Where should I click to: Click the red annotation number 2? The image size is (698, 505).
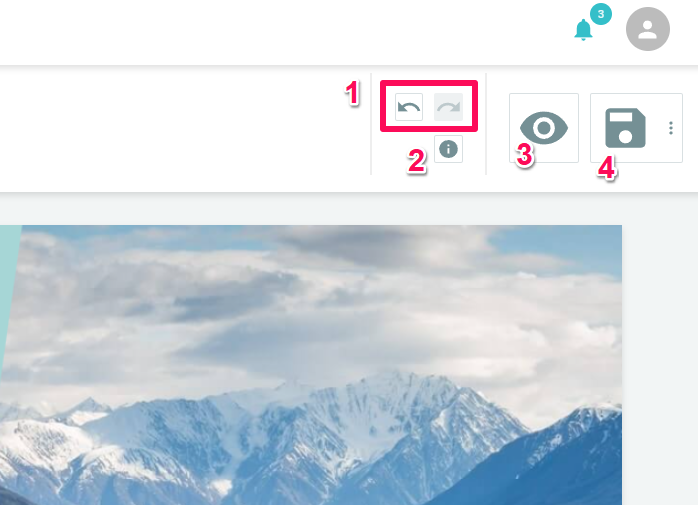pos(417,161)
